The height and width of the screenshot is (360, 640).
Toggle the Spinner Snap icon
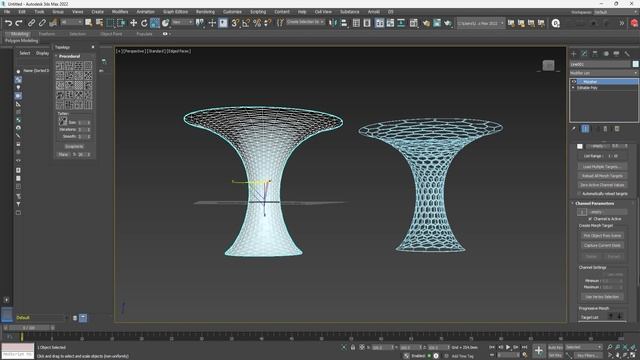268,23
